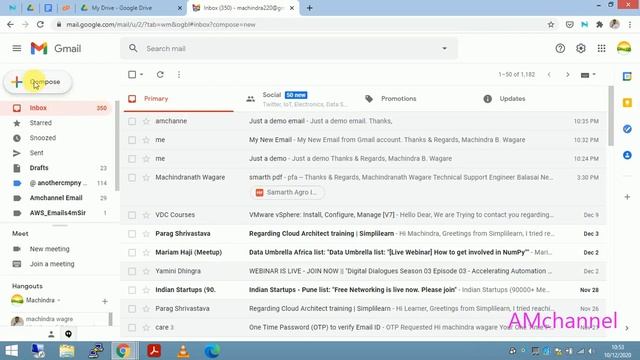Image resolution: width=640 pixels, height=360 pixels.
Task: Start a new Hangouts conversation plus
Action: (x=105, y=301)
